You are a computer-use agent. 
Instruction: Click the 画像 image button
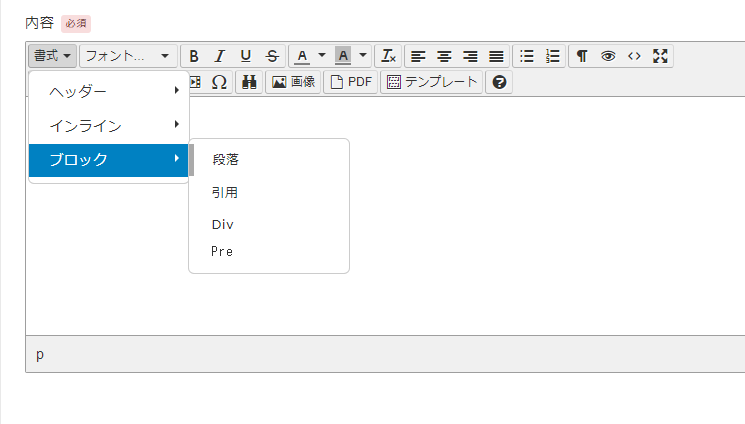point(293,82)
